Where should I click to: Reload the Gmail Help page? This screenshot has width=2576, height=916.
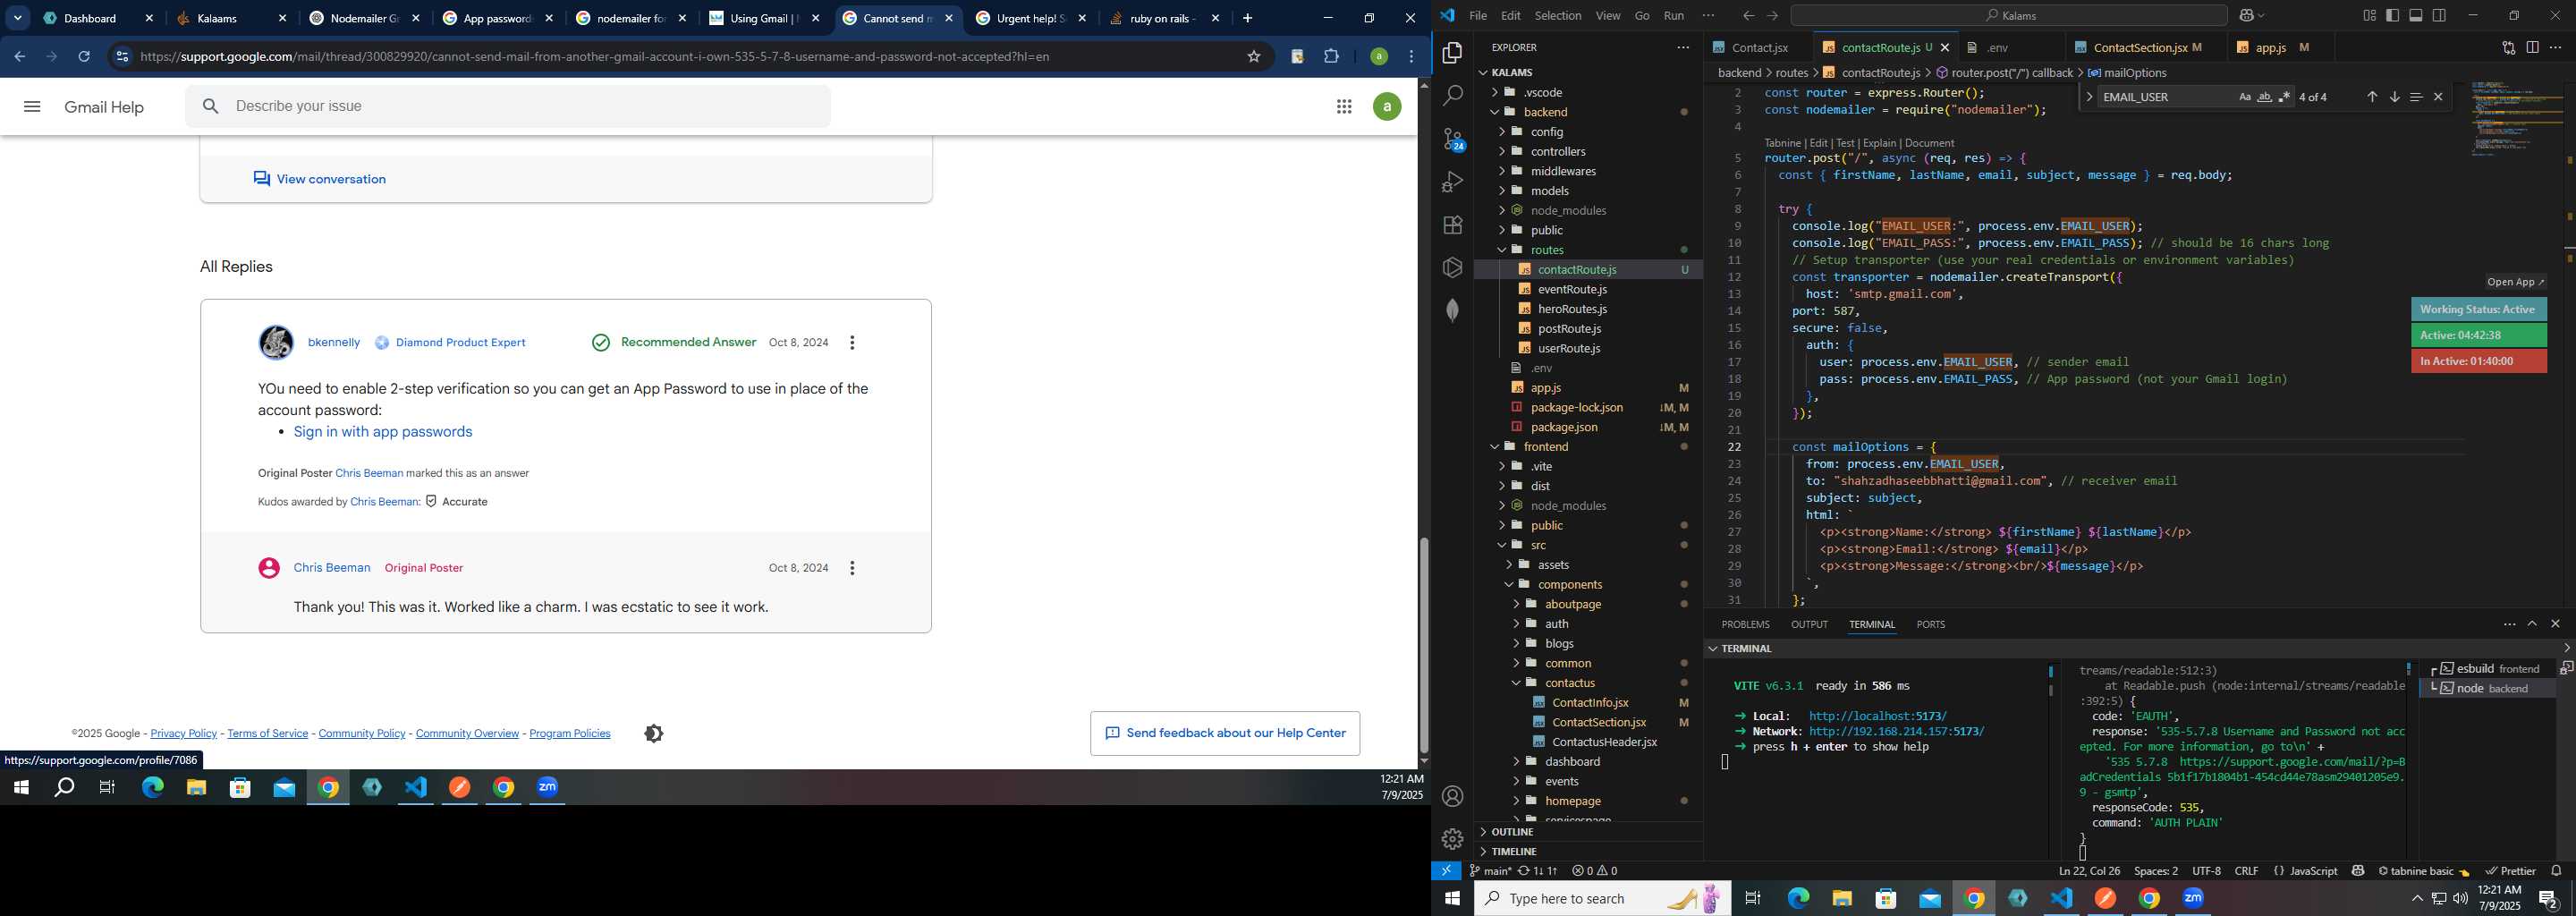(x=84, y=57)
